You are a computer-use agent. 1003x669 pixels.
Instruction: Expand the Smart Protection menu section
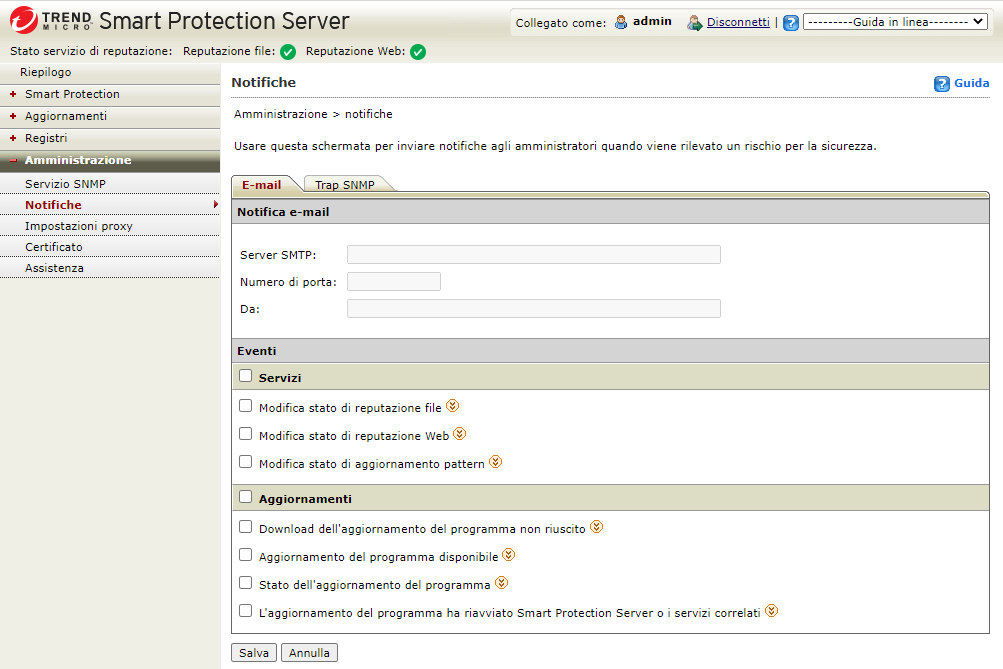click(x=72, y=94)
